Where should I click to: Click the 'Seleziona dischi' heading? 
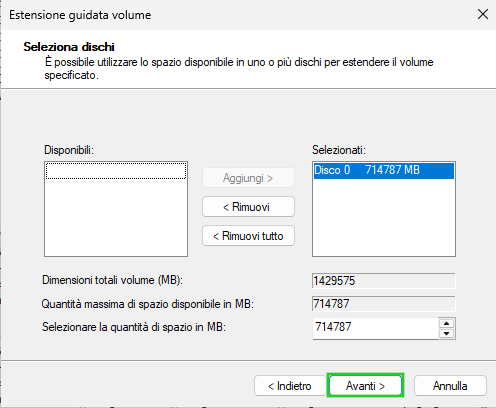(69, 47)
